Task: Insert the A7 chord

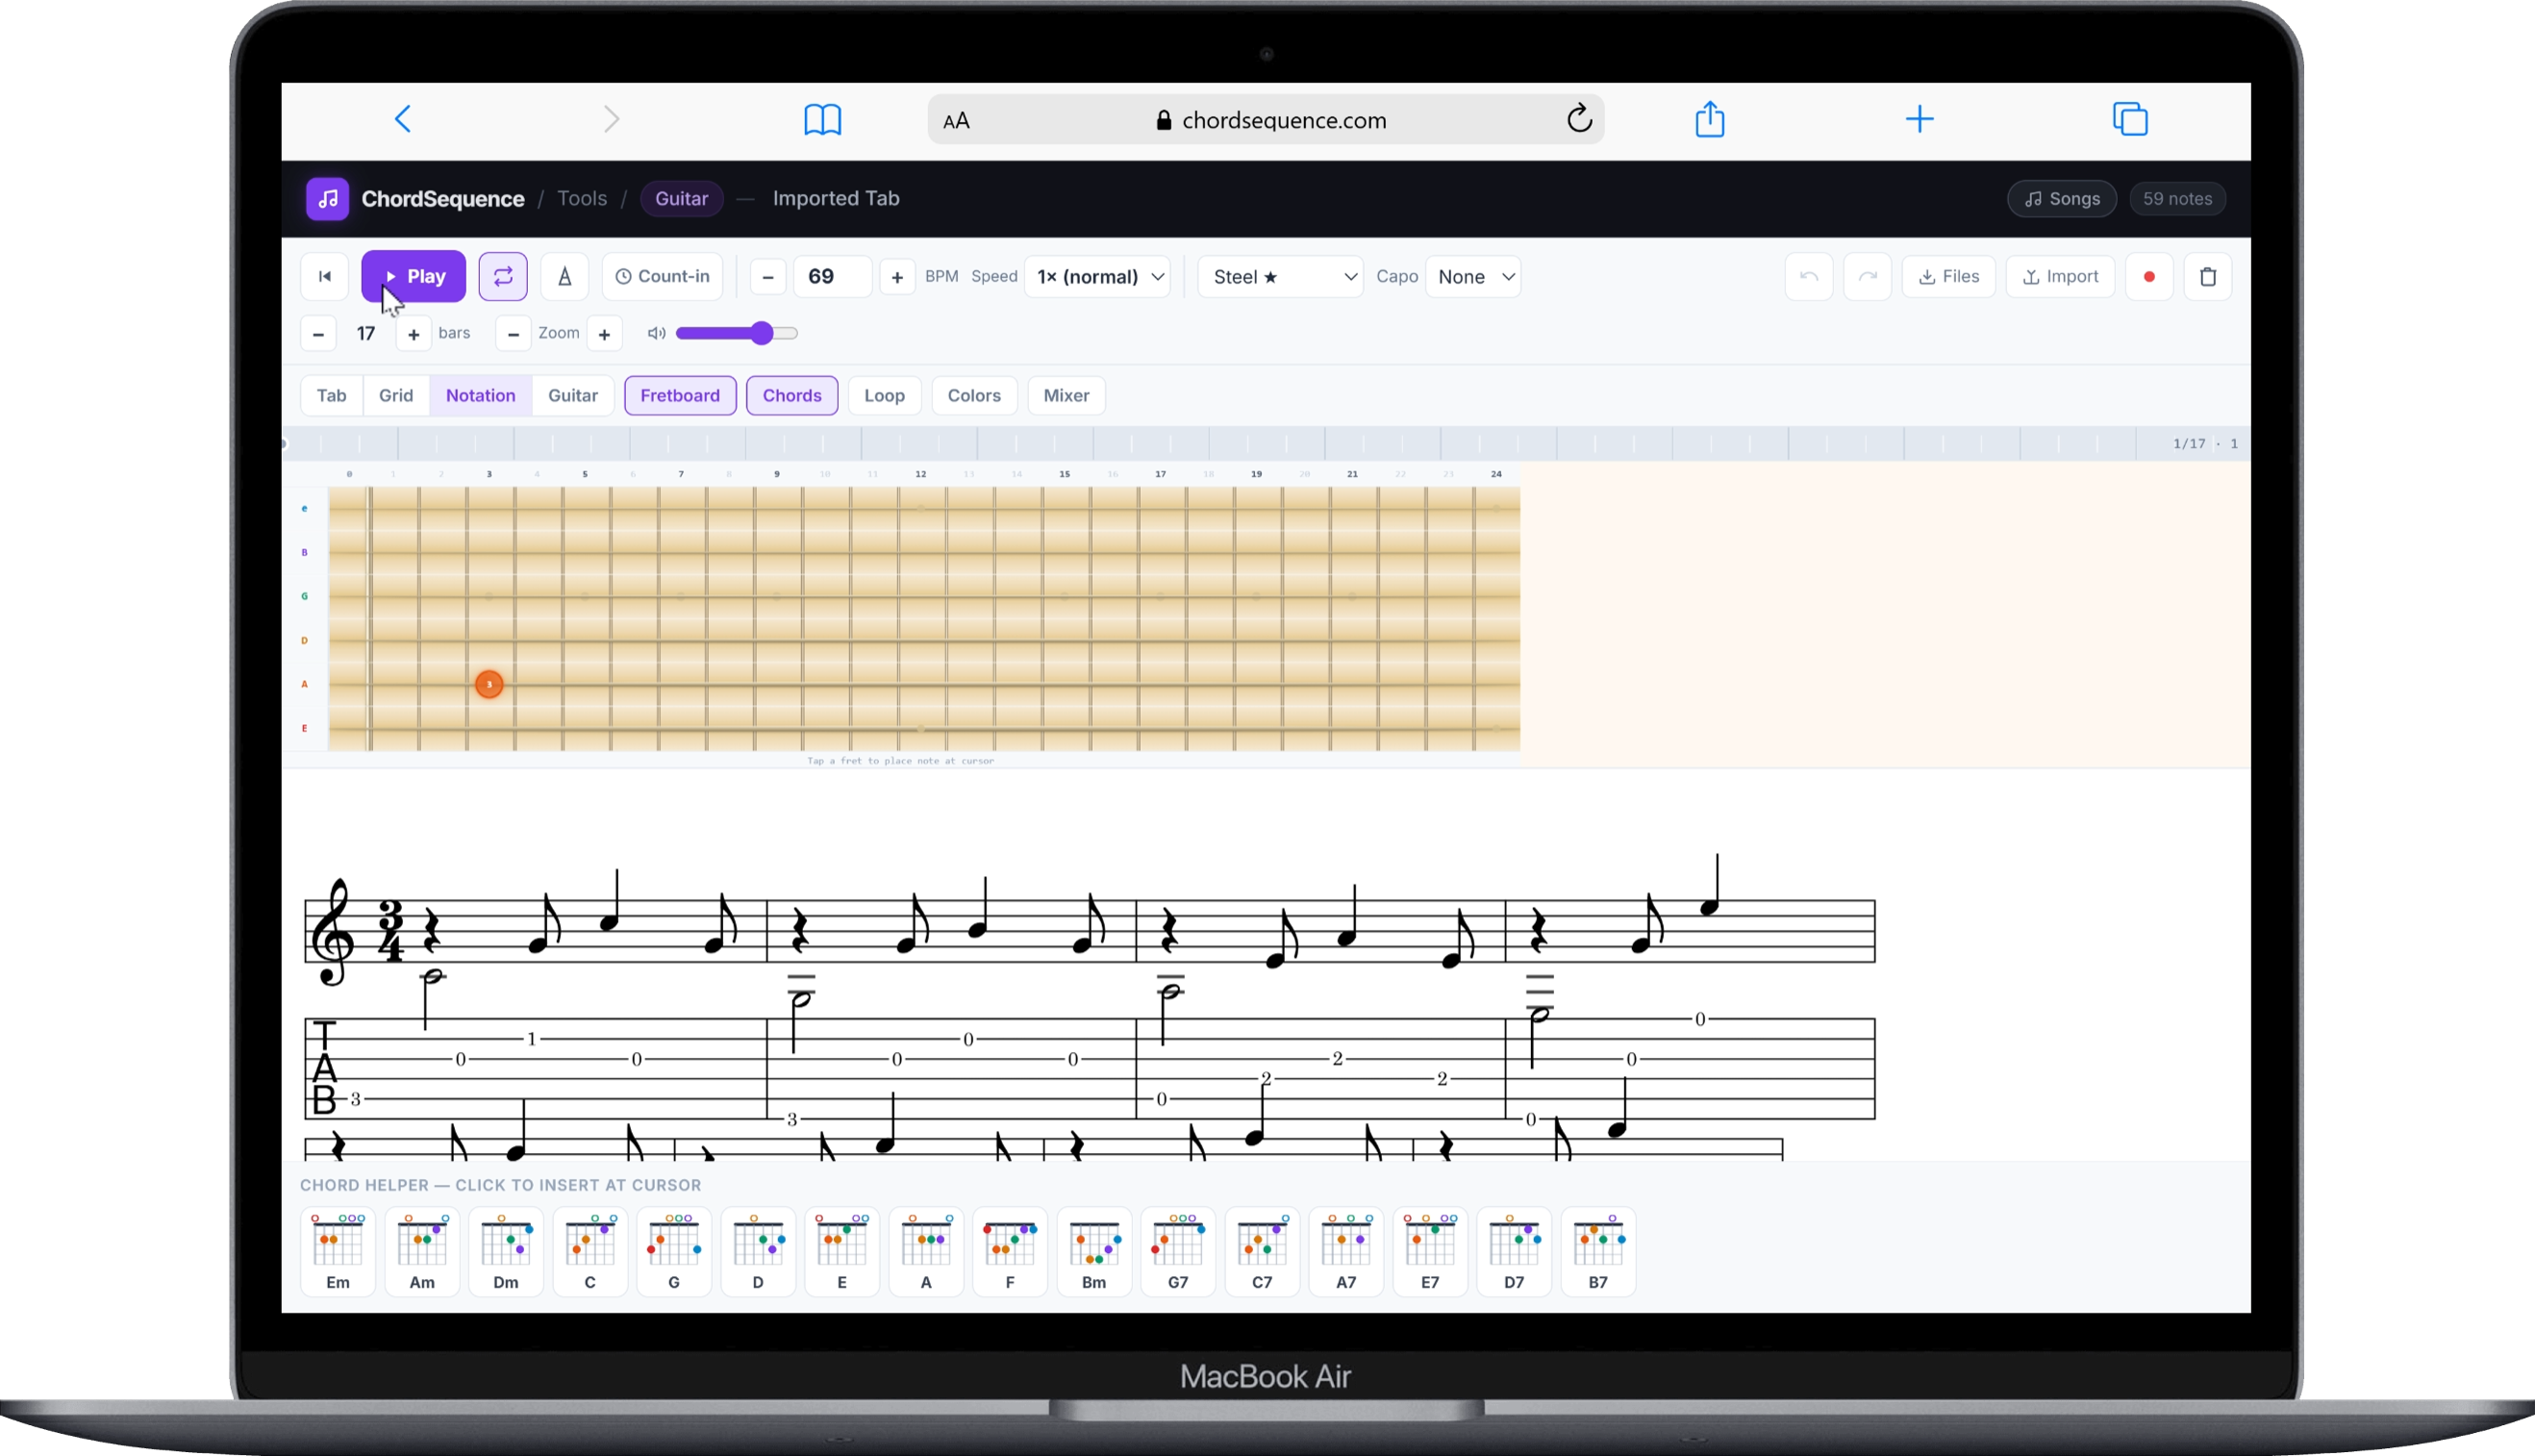Action: (1346, 1252)
